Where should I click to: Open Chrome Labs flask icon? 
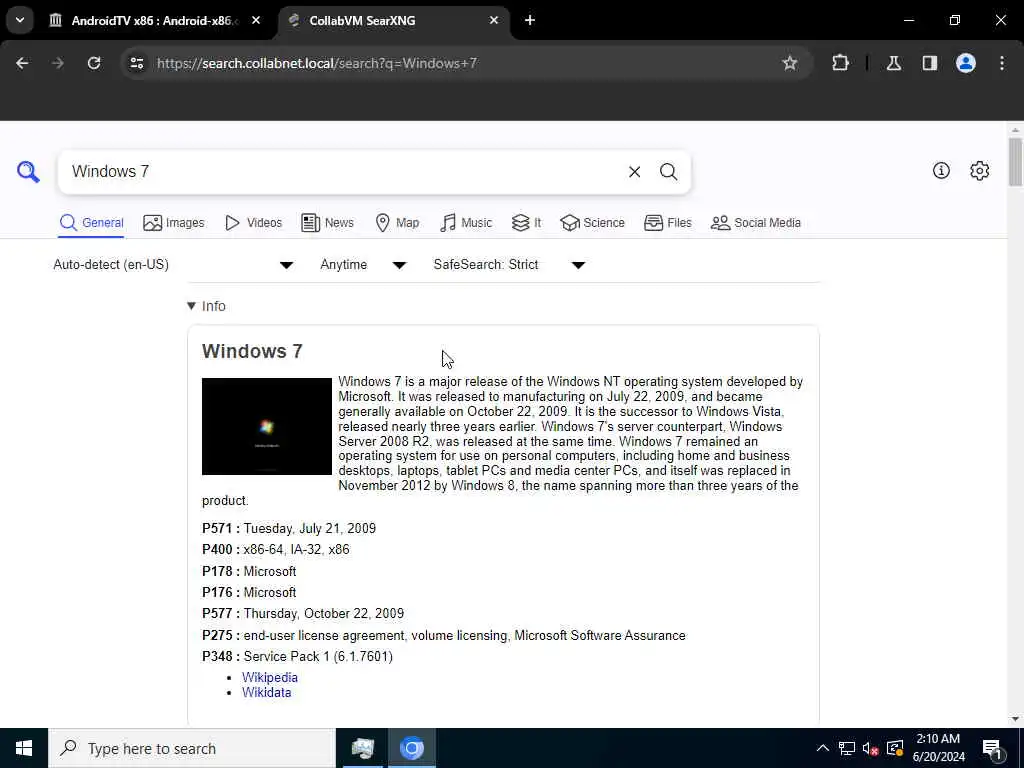click(x=893, y=63)
